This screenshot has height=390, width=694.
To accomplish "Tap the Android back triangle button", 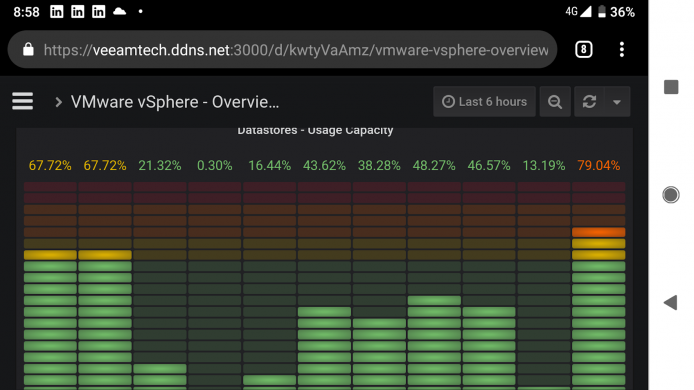I will 671,303.
